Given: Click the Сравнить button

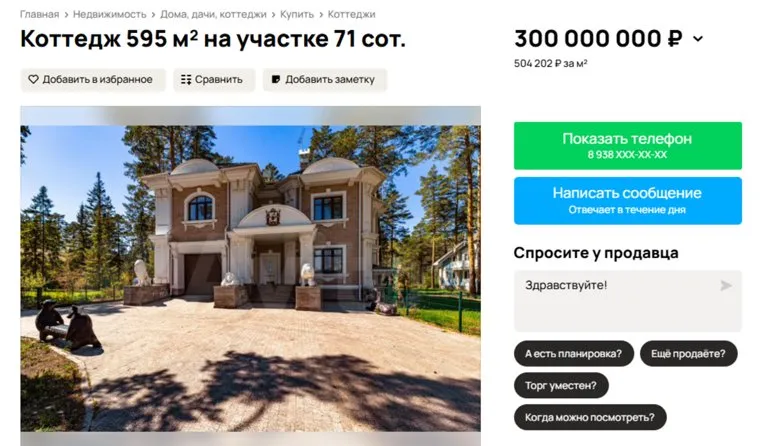Looking at the screenshot, I should click(214, 80).
